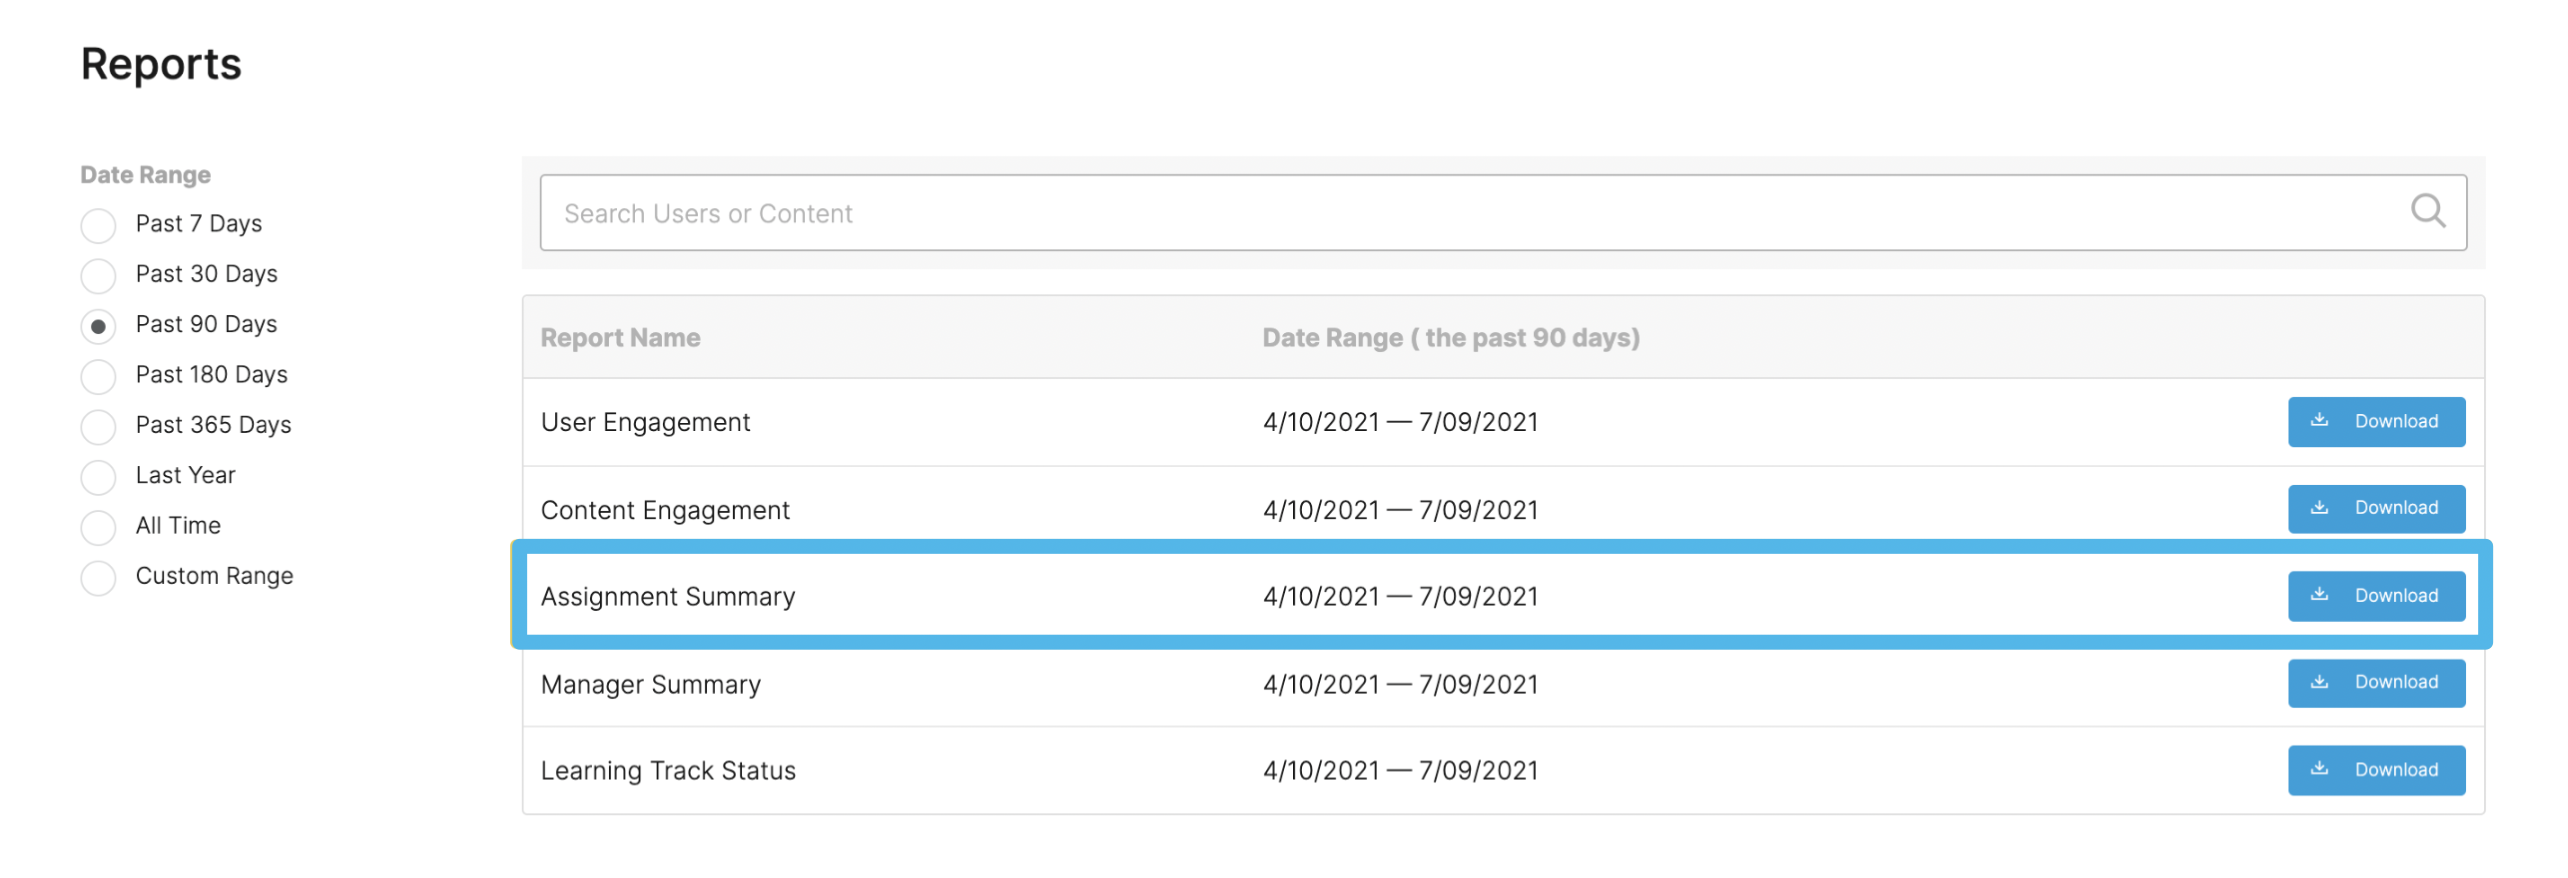
Task: Choose the All Time date range
Action: pos(98,527)
